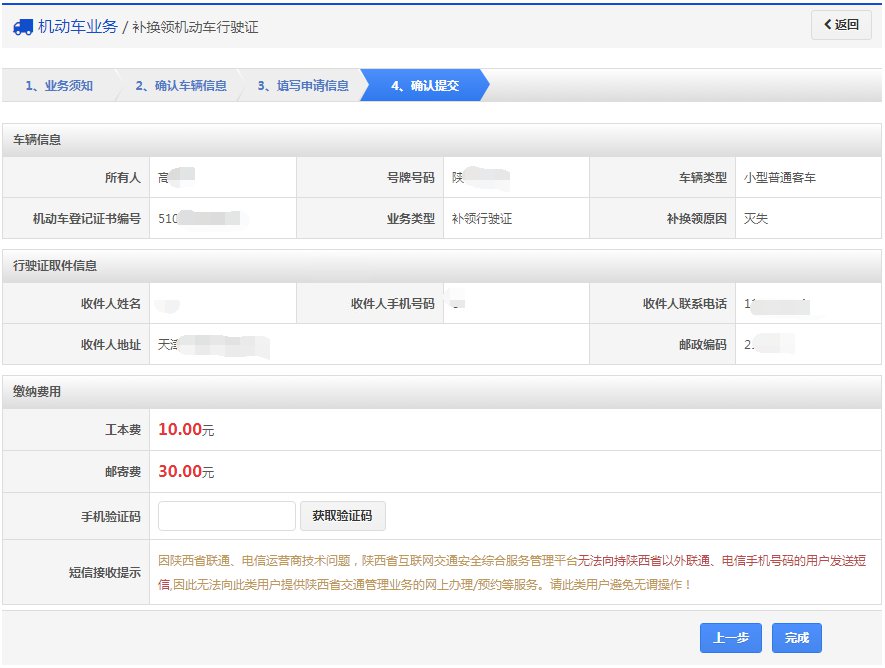Click the orange 短信接收提示 notice text

514,573
